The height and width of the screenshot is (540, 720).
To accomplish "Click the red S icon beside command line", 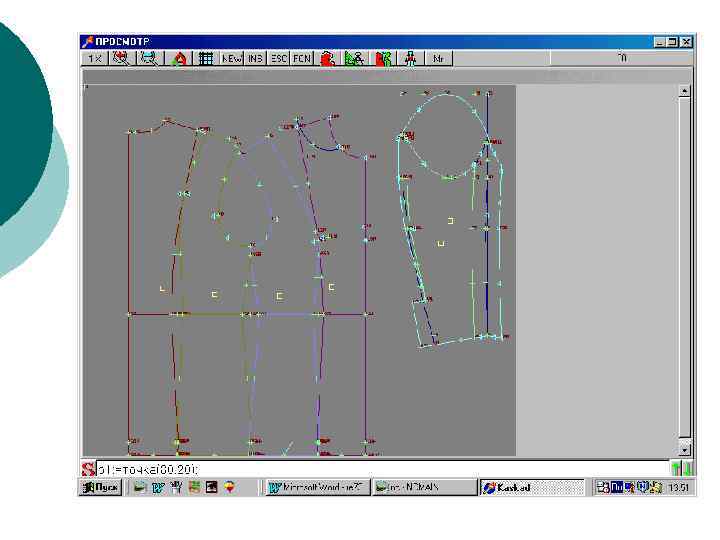I will 88,469.
